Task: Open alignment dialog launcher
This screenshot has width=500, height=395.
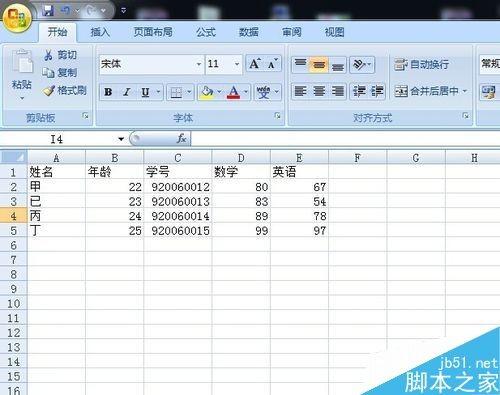Action: click(466, 116)
